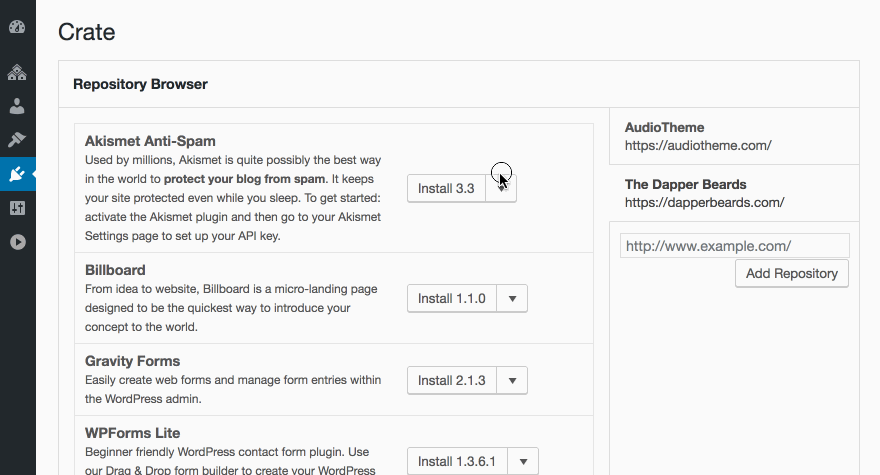Click the WPForms Lite plugin title

(132, 433)
